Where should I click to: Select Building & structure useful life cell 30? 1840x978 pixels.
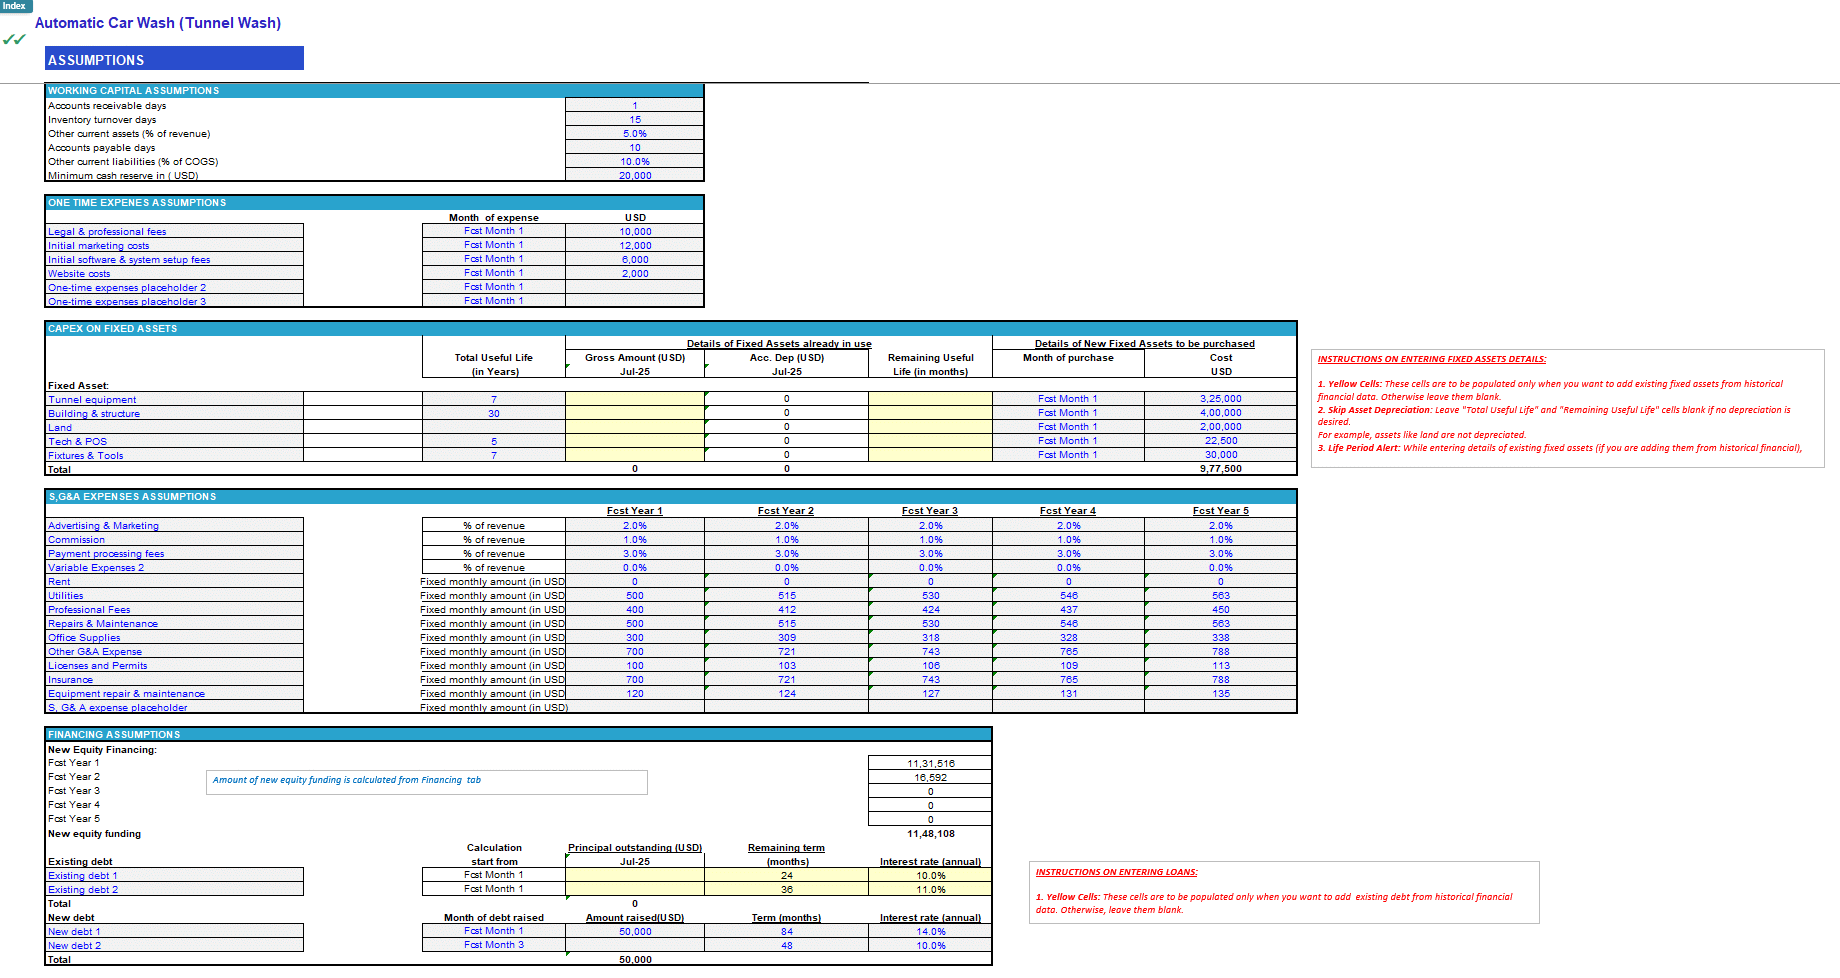pos(494,413)
